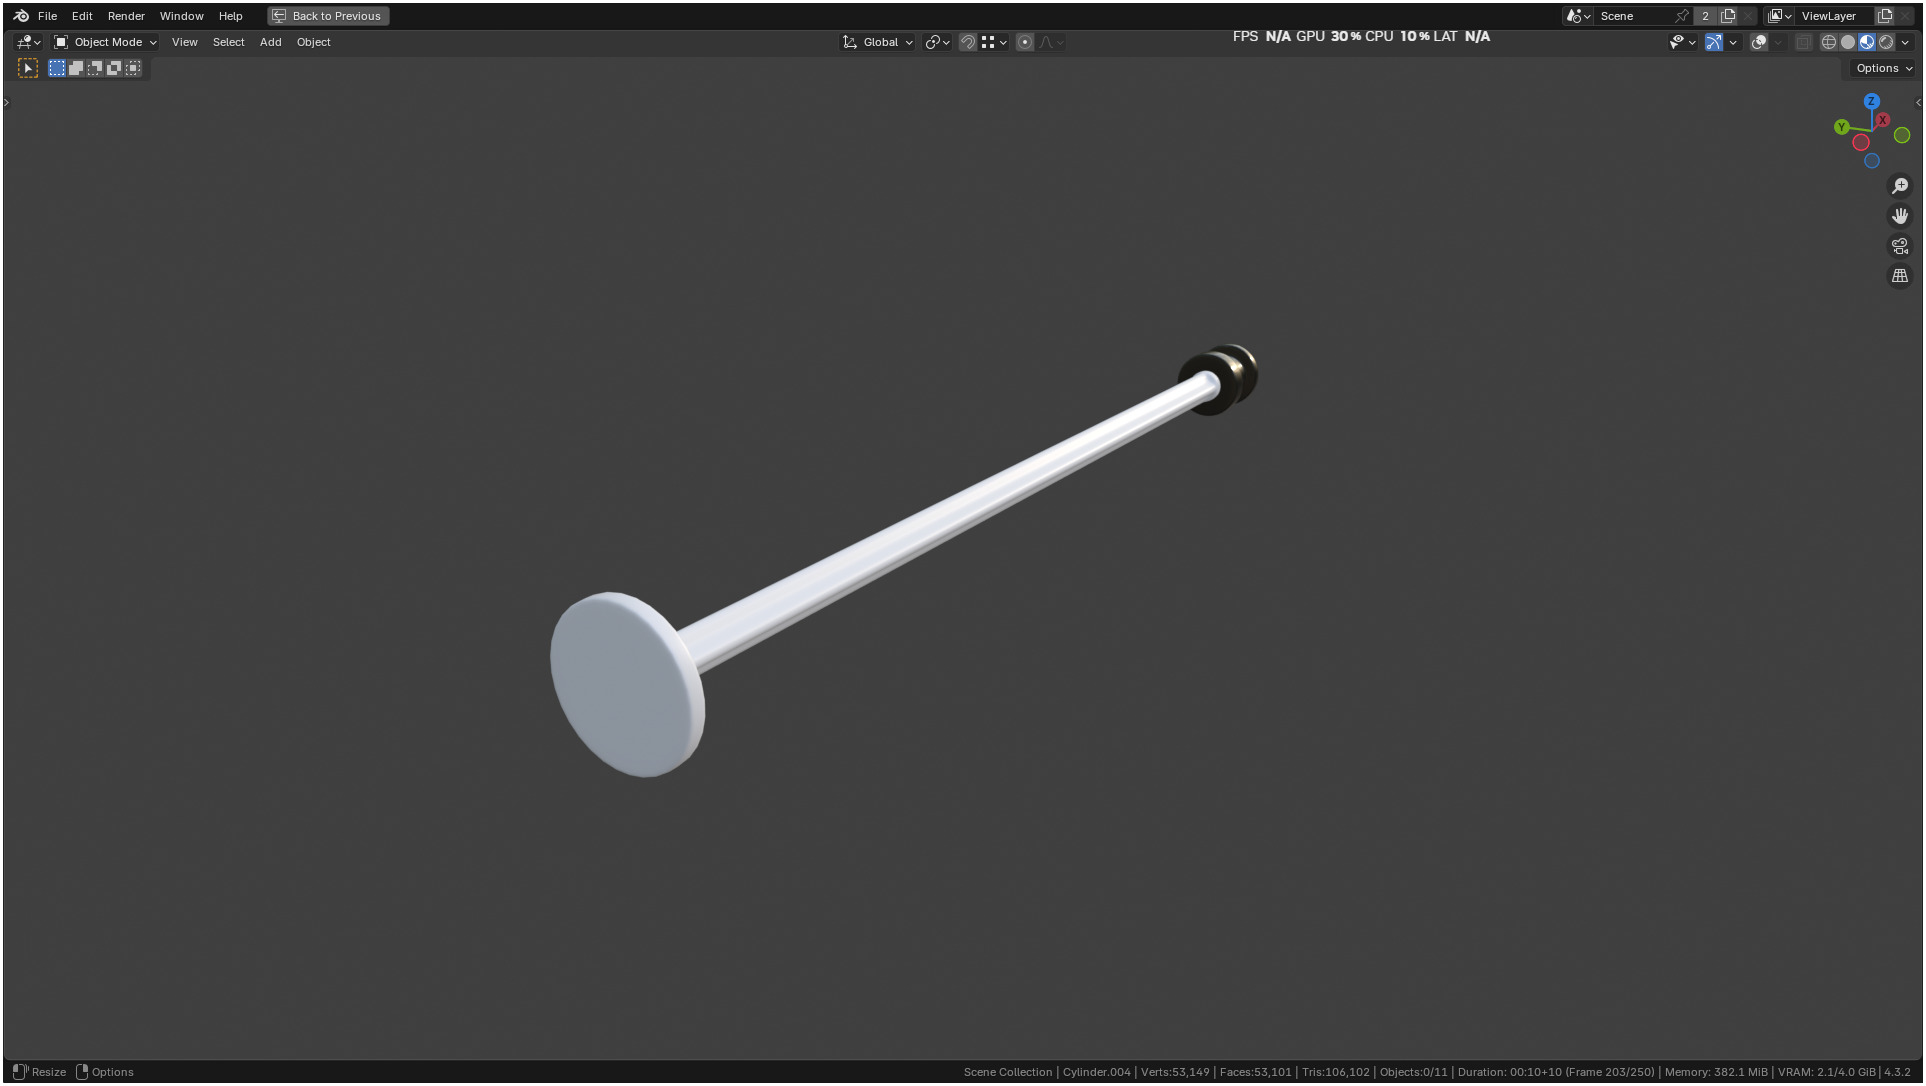
Task: Open the viewport Add menu
Action: 270,42
